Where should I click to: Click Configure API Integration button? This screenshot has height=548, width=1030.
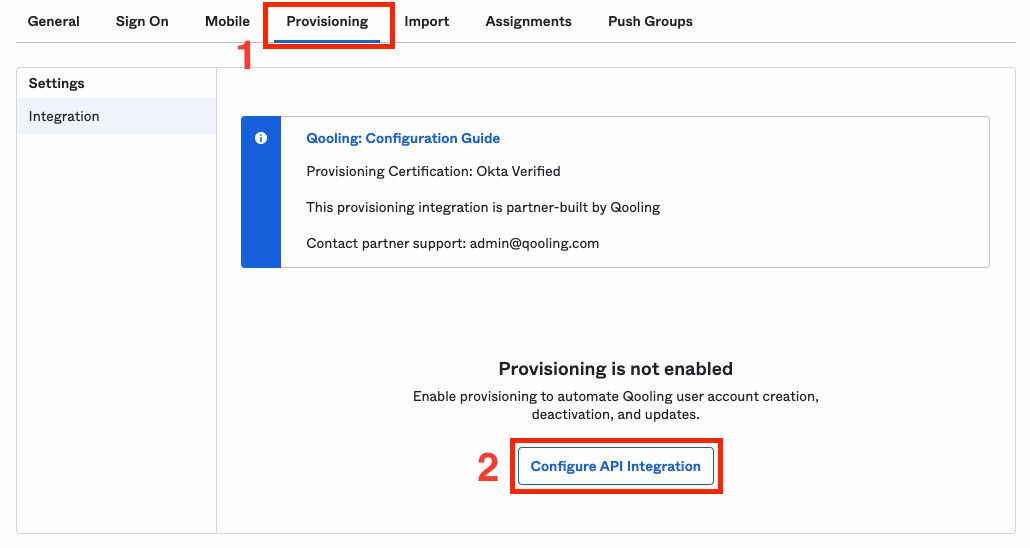tap(616, 466)
